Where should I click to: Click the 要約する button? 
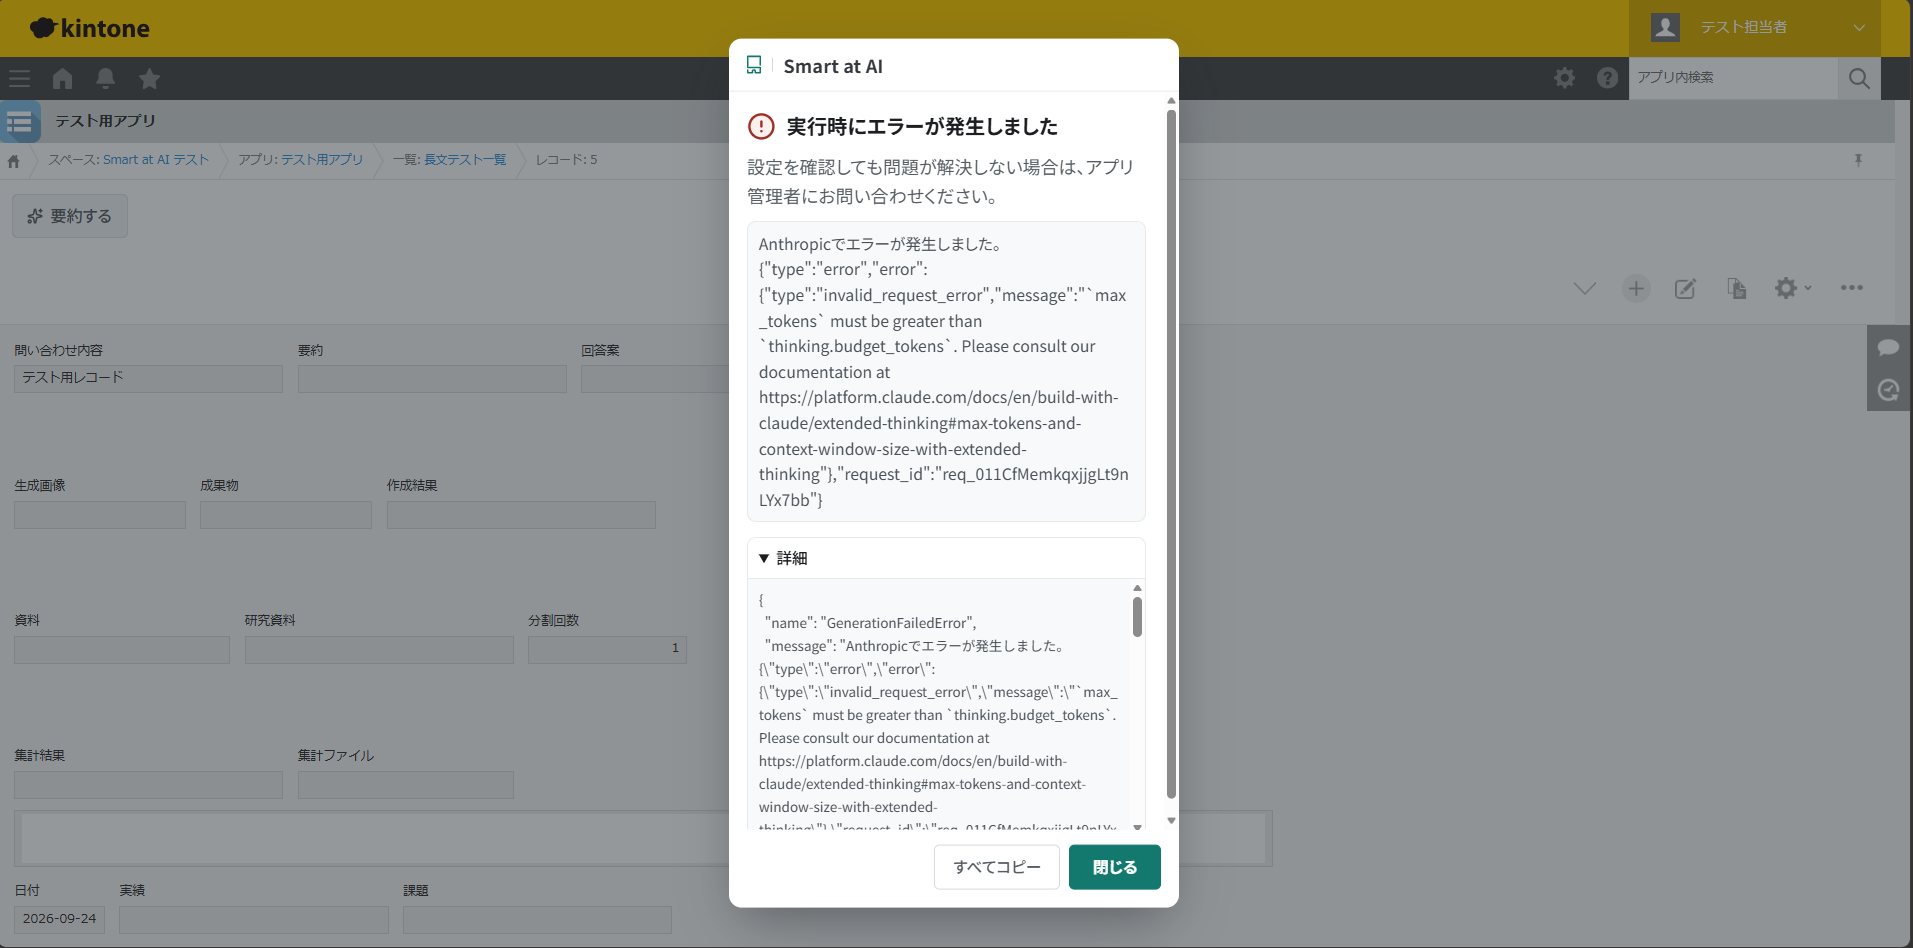tap(70, 216)
